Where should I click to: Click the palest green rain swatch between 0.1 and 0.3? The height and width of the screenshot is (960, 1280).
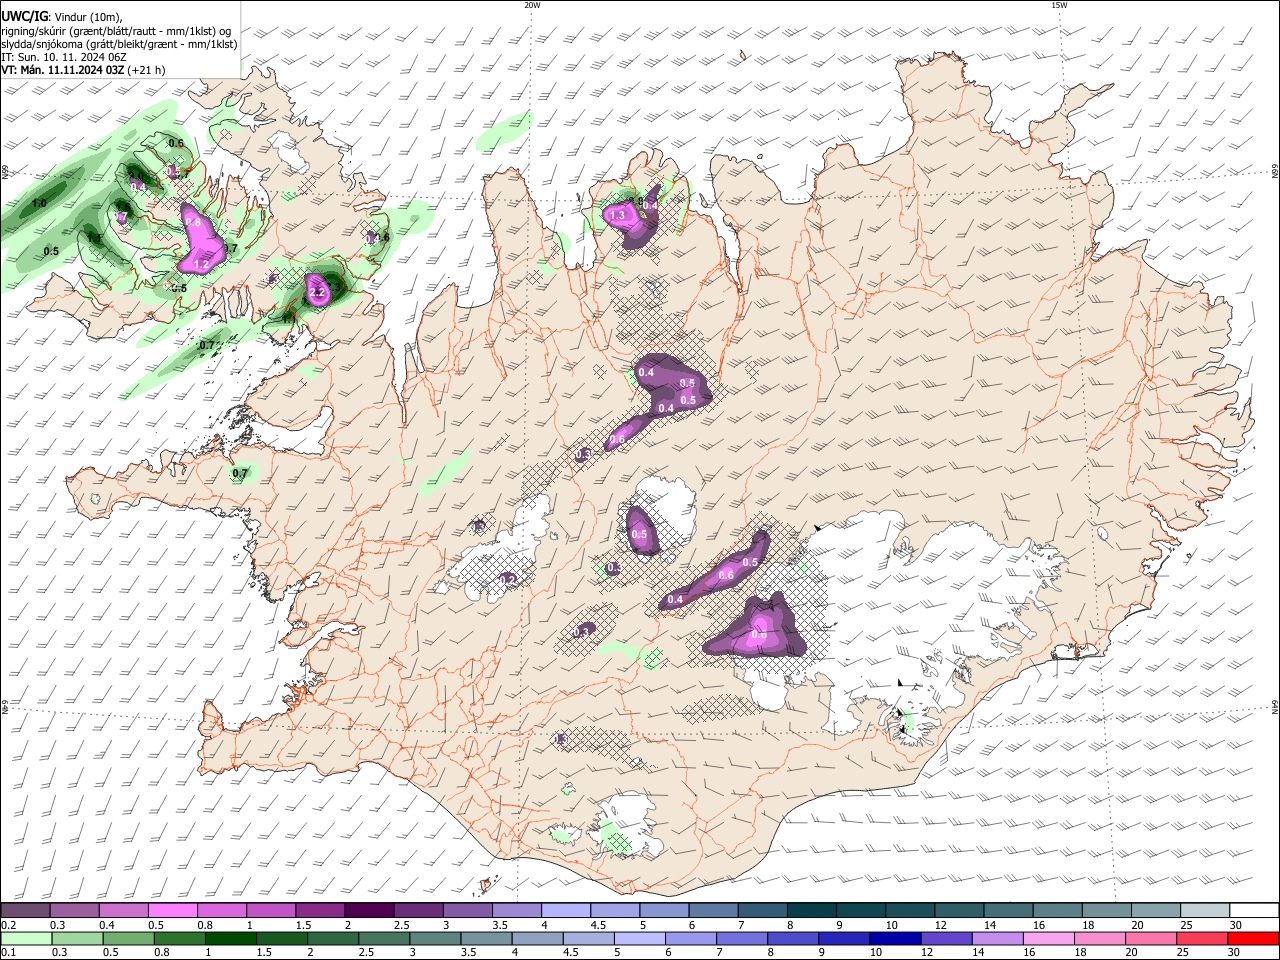[x=25, y=938]
